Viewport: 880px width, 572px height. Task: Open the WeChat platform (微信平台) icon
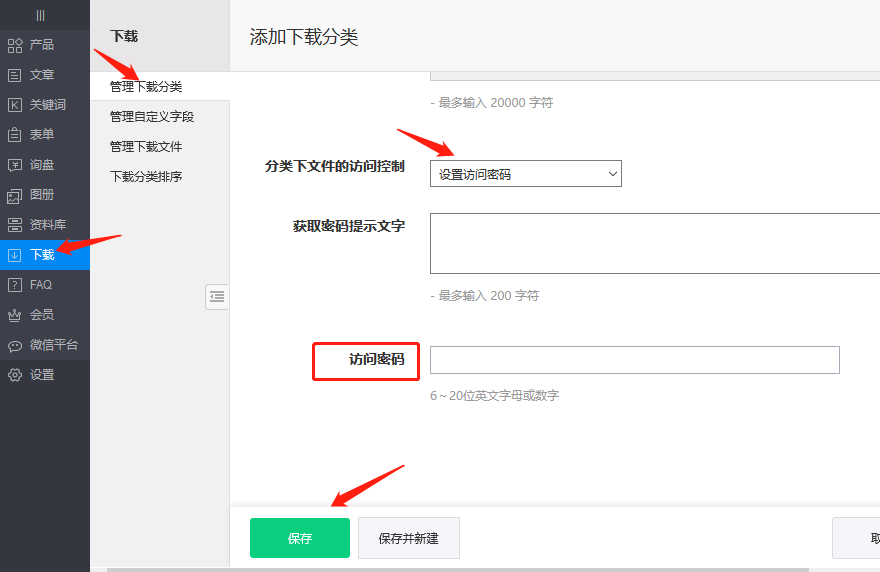pyautogui.click(x=15, y=345)
